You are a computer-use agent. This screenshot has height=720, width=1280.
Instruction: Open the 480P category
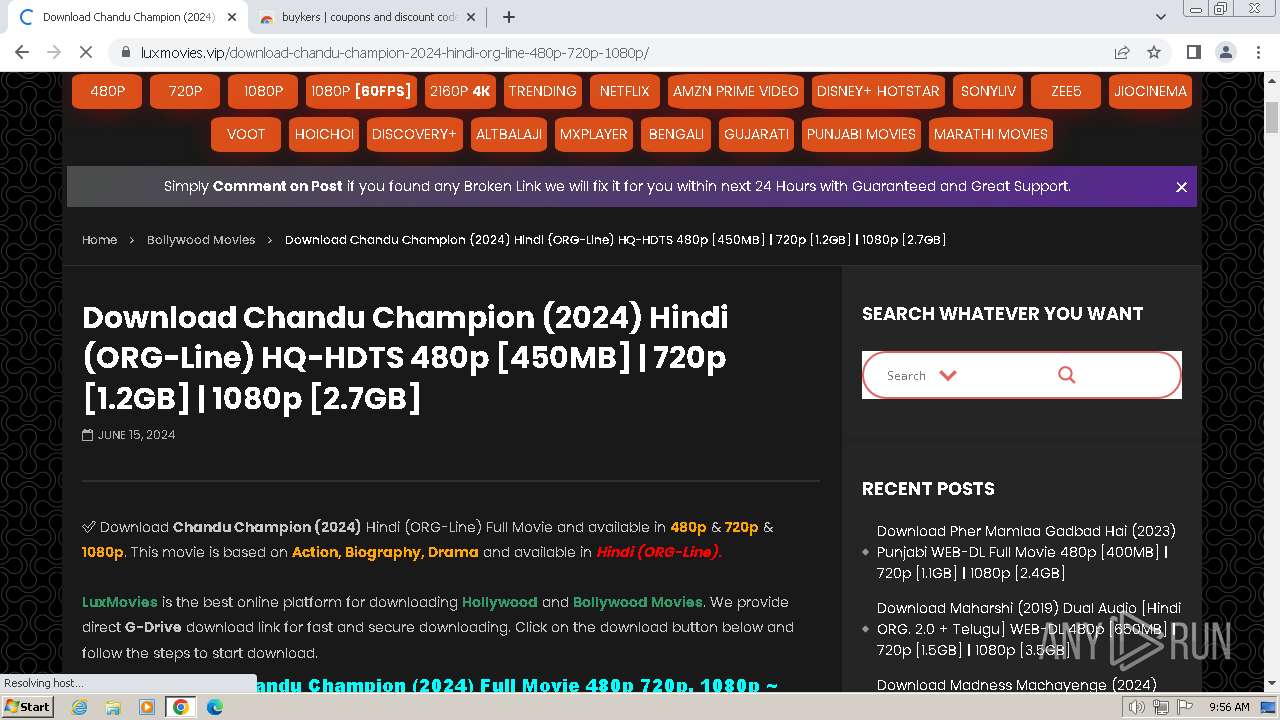coord(107,91)
